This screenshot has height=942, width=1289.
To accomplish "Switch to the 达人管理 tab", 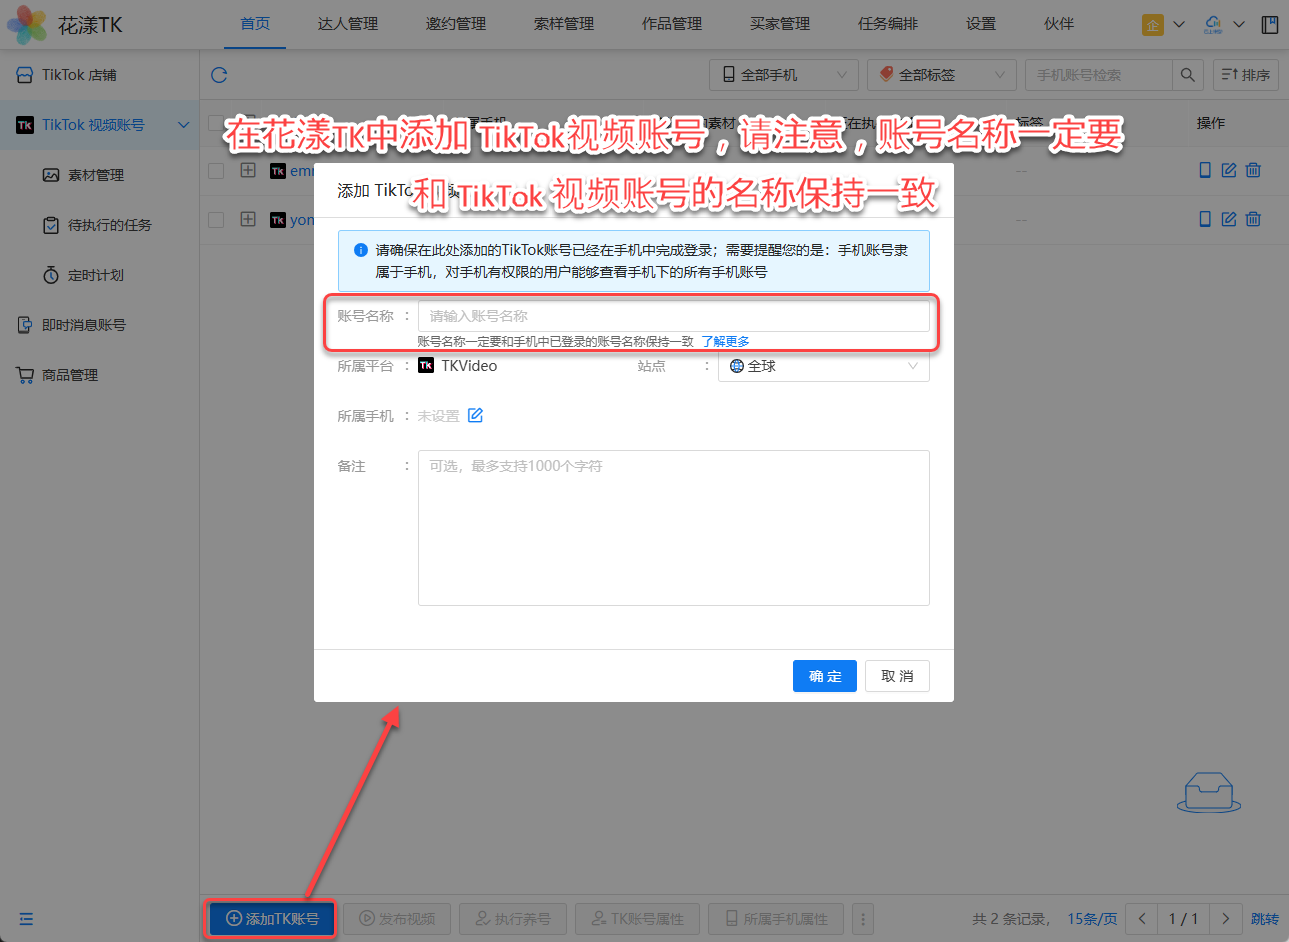I will tap(348, 24).
